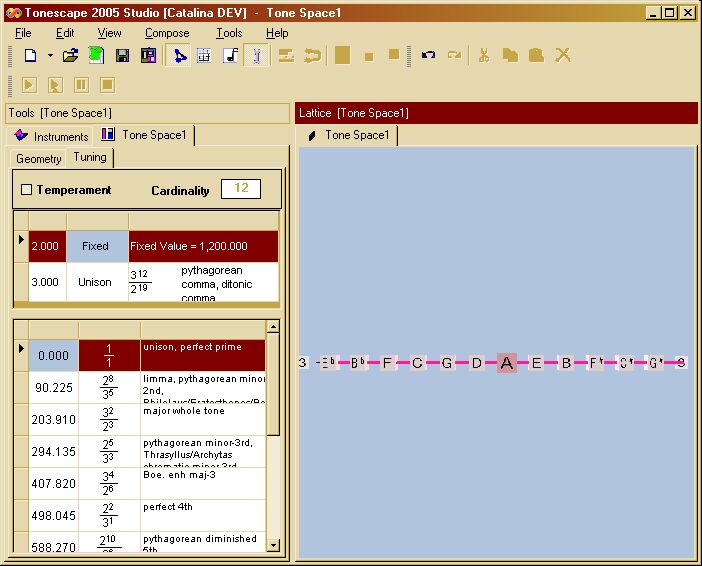Click the interval list scroll down arrow
702x566 pixels.
(x=273, y=545)
